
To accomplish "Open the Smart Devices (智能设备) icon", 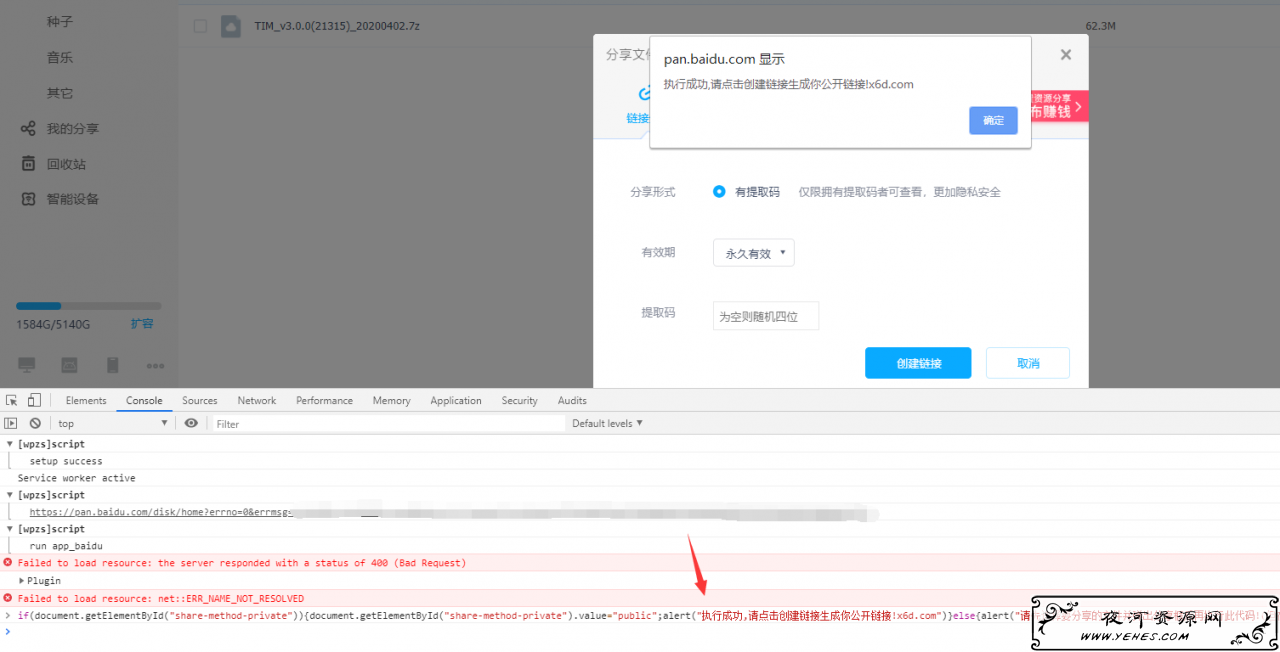I will (x=29, y=199).
